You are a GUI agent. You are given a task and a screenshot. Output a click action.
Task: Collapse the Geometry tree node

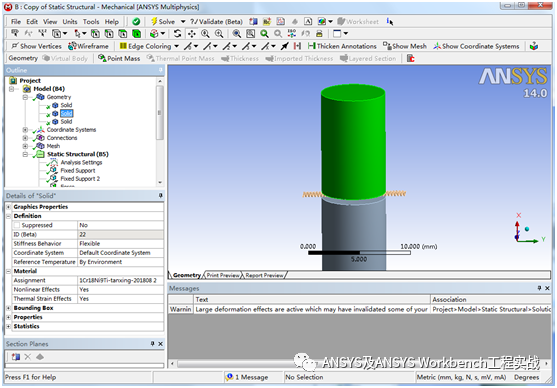(25, 97)
